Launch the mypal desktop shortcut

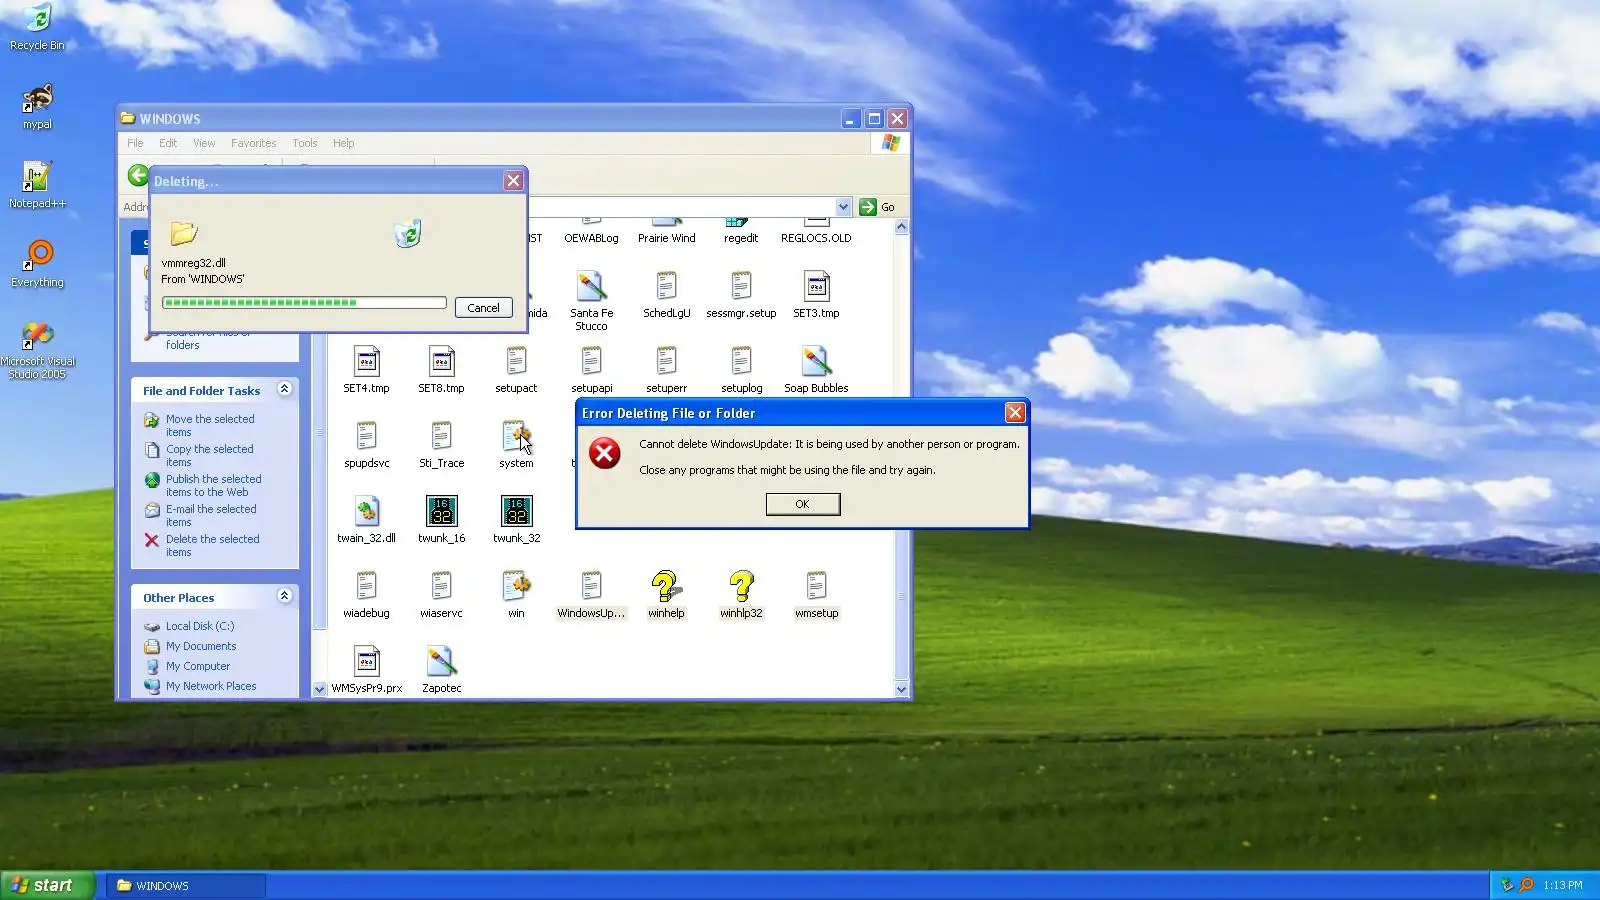click(37, 106)
